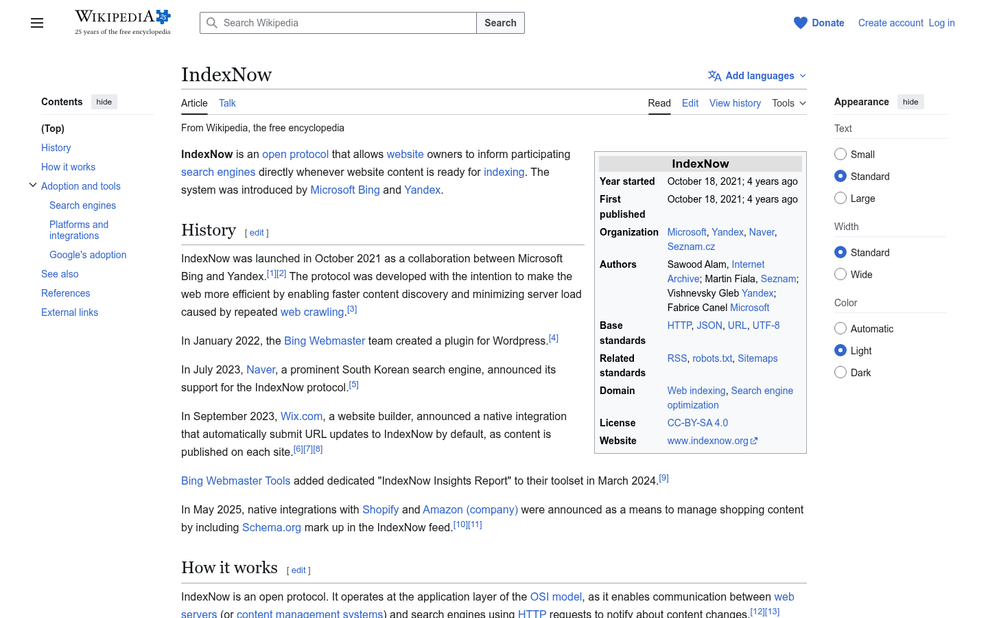Open the Microsoft Bing link in intro
Image resolution: width=988 pixels, height=618 pixels.
[345, 190]
